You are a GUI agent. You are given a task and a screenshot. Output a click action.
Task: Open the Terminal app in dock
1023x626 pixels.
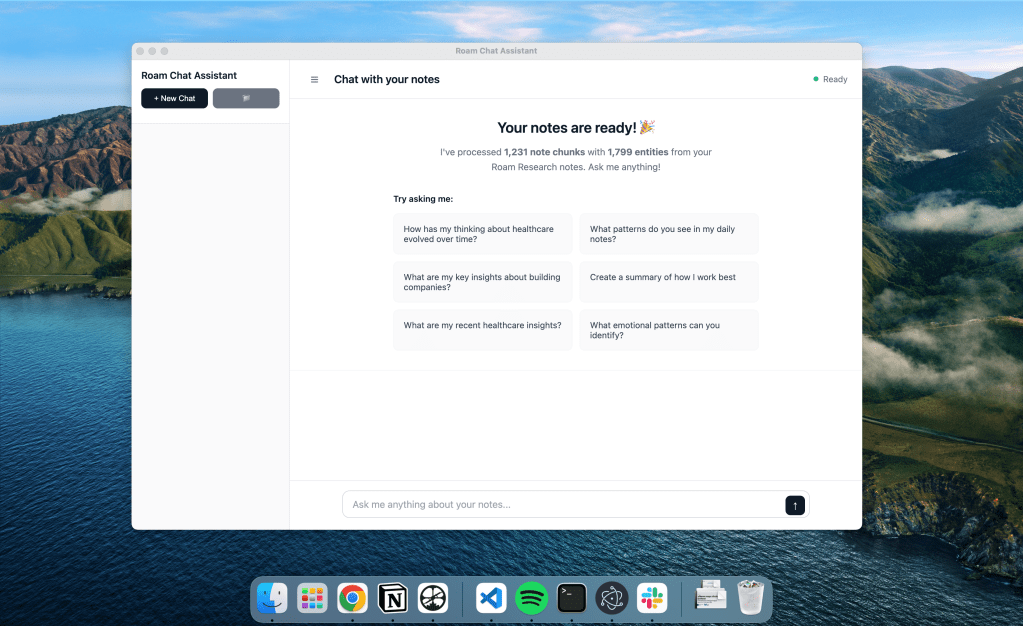572,598
